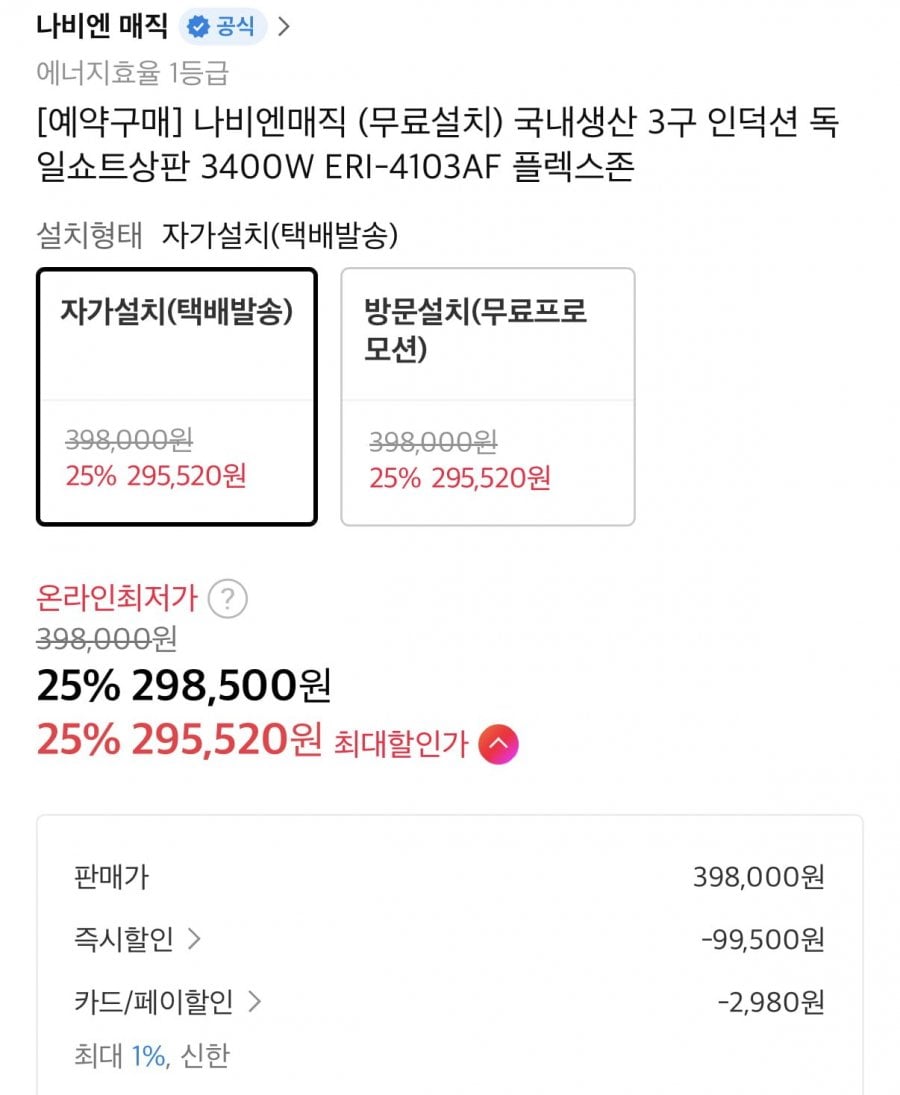Click the 에너지효율 1등급 label
Image resolution: width=900 pixels, height=1095 pixels.
(132, 73)
